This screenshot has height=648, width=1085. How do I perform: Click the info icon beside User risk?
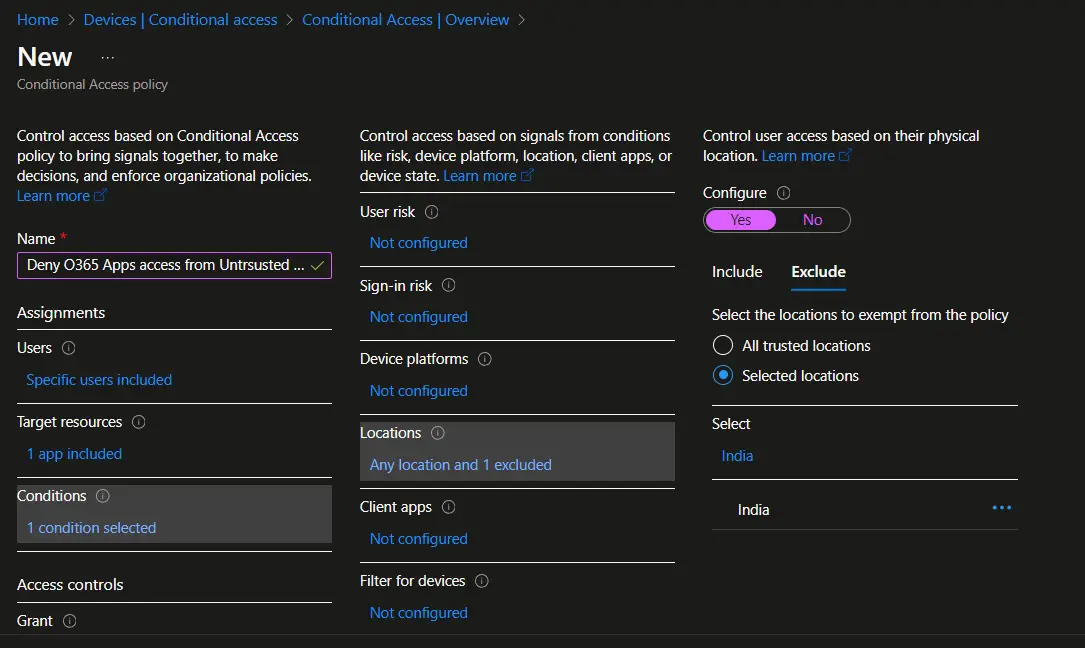click(432, 212)
